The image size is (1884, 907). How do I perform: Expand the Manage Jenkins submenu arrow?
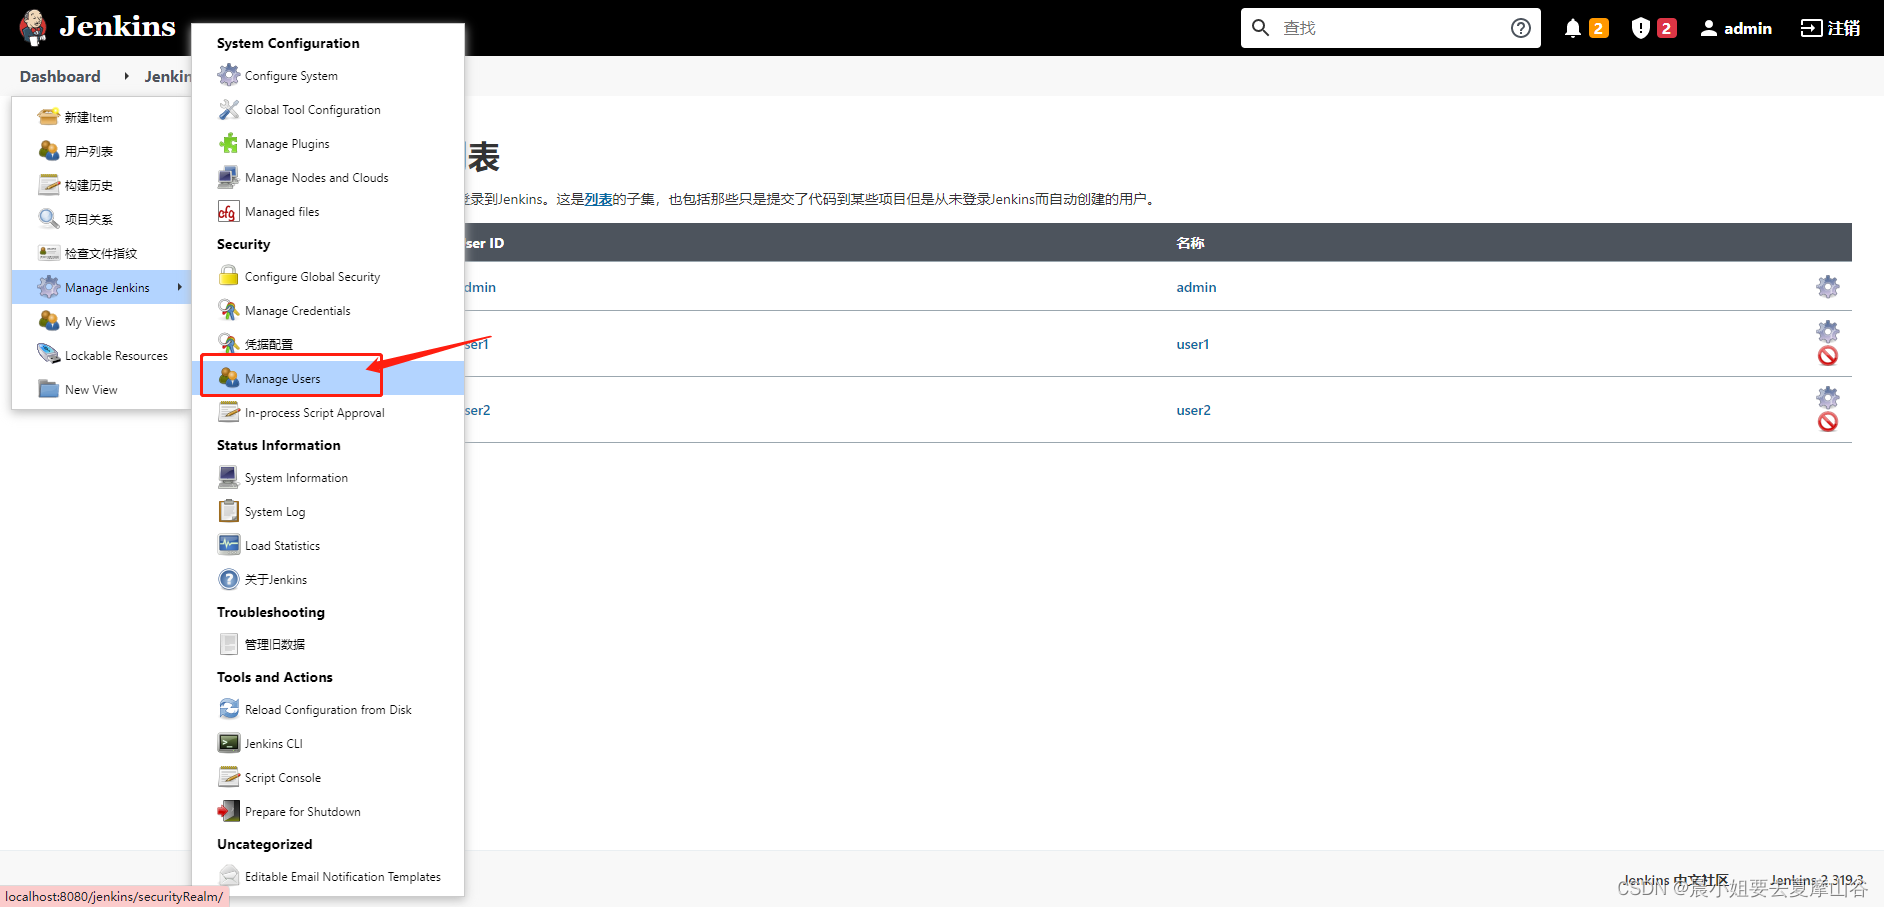[x=180, y=287]
